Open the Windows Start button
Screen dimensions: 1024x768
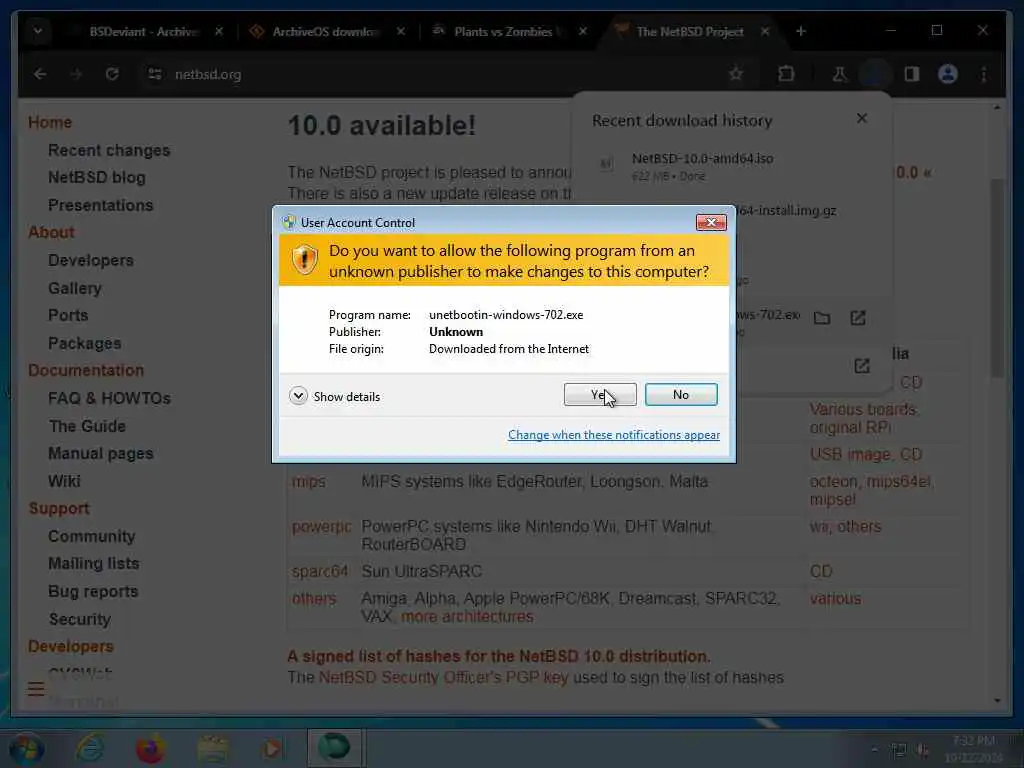coord(26,748)
